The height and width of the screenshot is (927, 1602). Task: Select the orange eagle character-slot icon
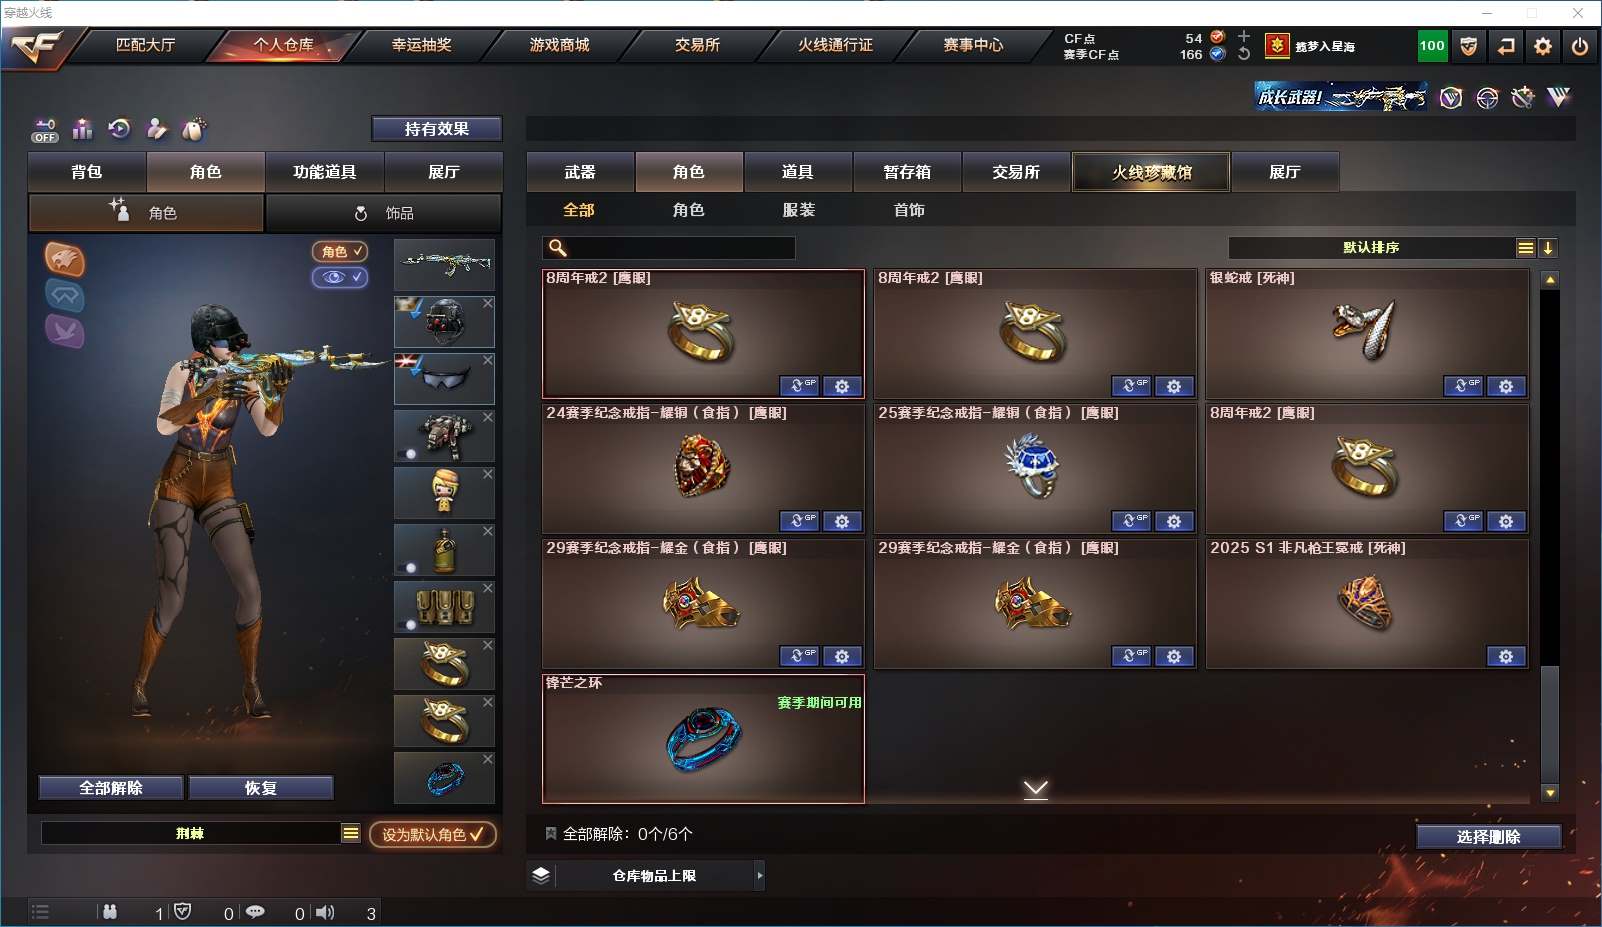coord(65,260)
